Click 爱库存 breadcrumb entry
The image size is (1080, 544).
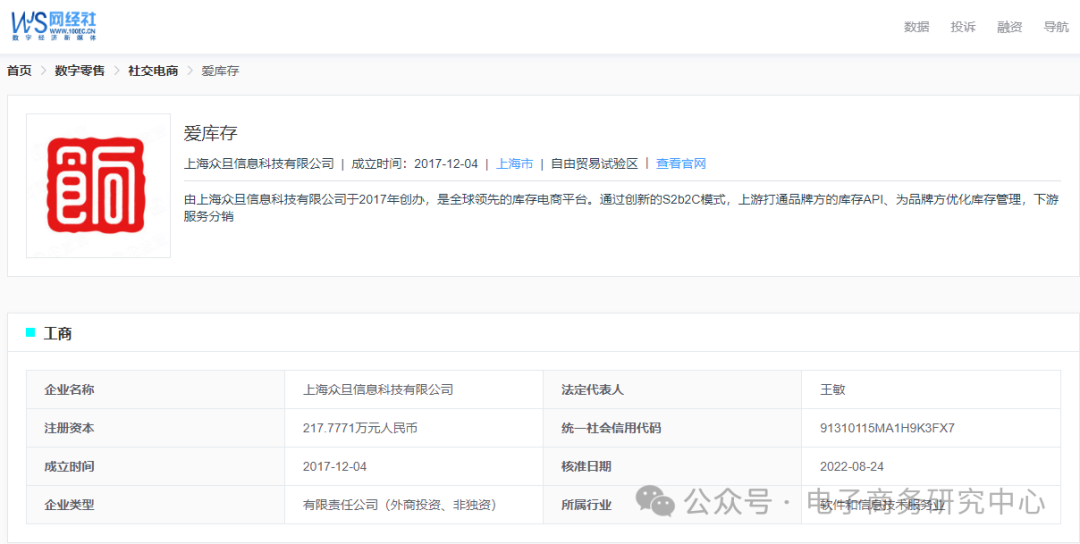click(220, 70)
